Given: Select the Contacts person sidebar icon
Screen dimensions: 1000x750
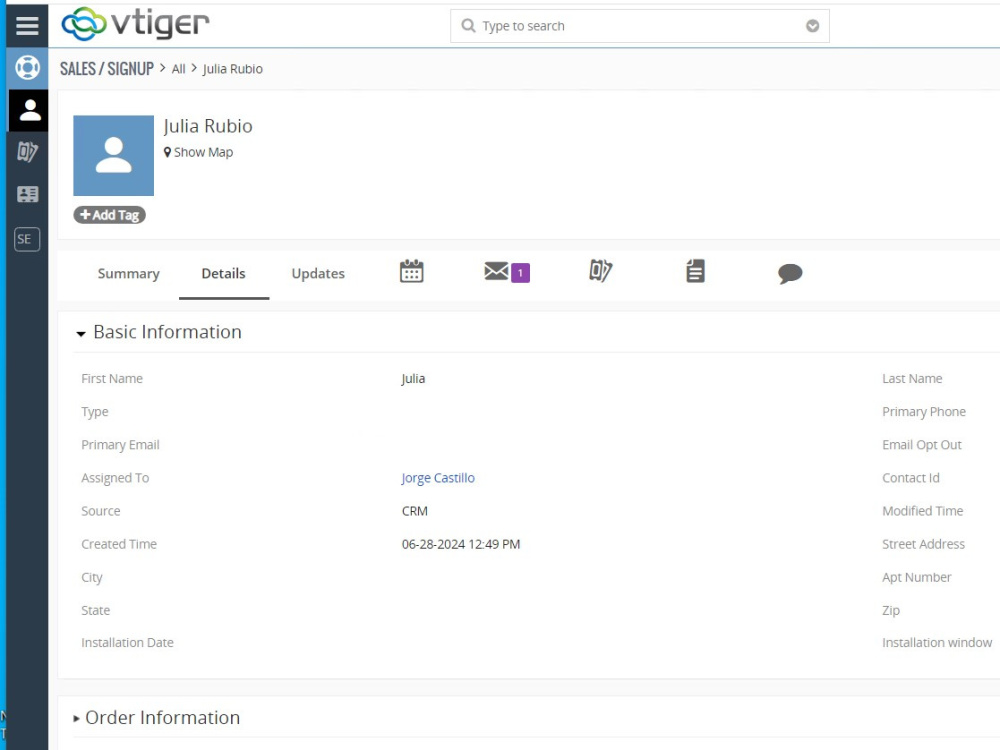Looking at the screenshot, I should coord(29,110).
